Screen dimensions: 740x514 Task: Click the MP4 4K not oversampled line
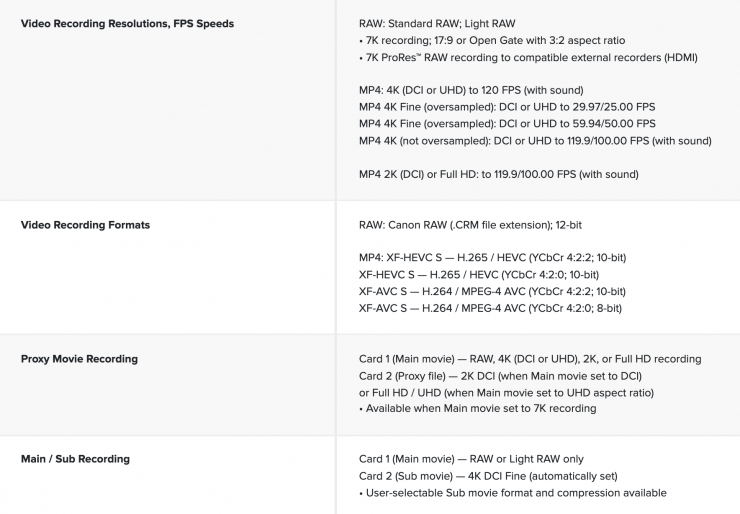coord(535,141)
